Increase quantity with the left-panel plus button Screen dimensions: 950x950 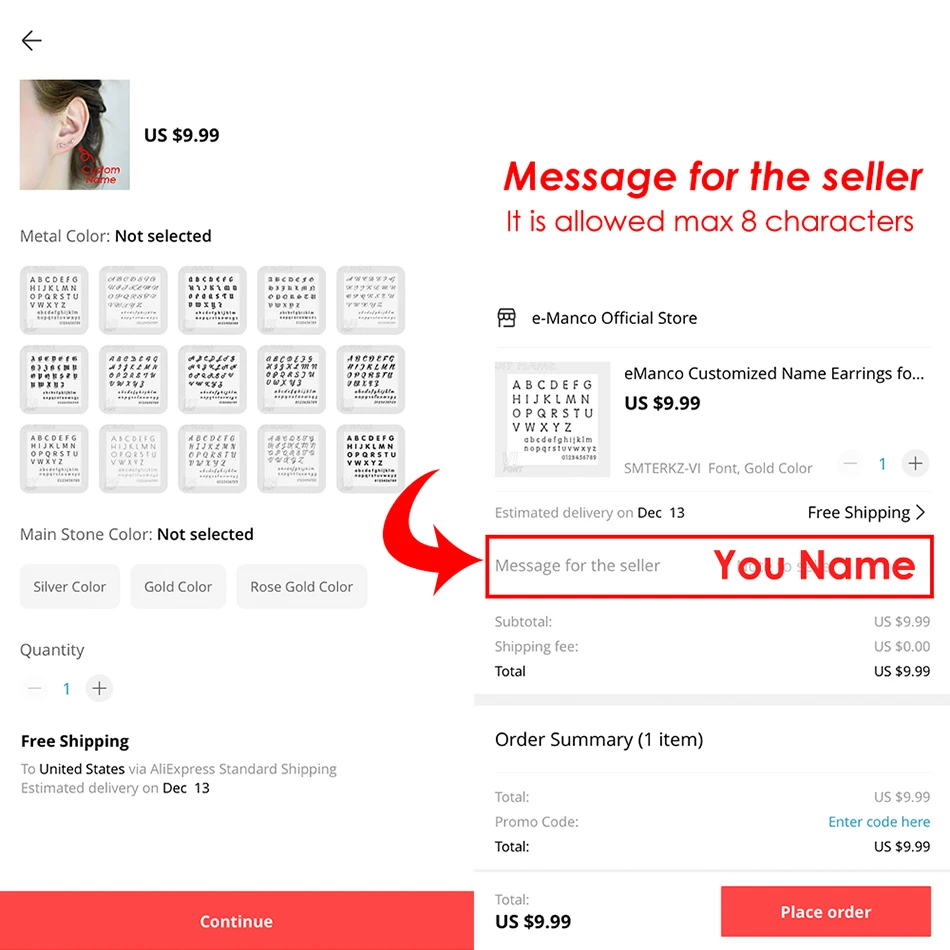[x=99, y=688]
